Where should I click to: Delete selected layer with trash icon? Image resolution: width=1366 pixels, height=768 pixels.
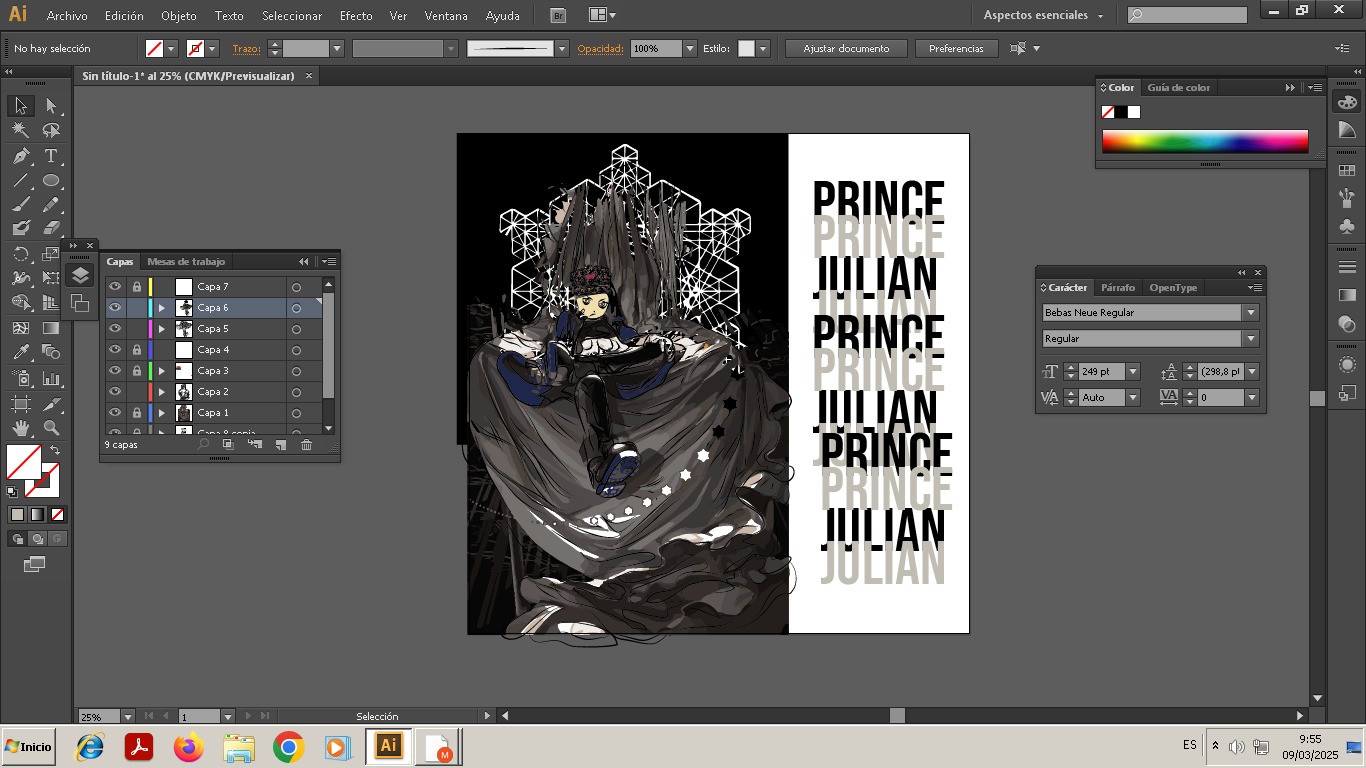point(307,445)
